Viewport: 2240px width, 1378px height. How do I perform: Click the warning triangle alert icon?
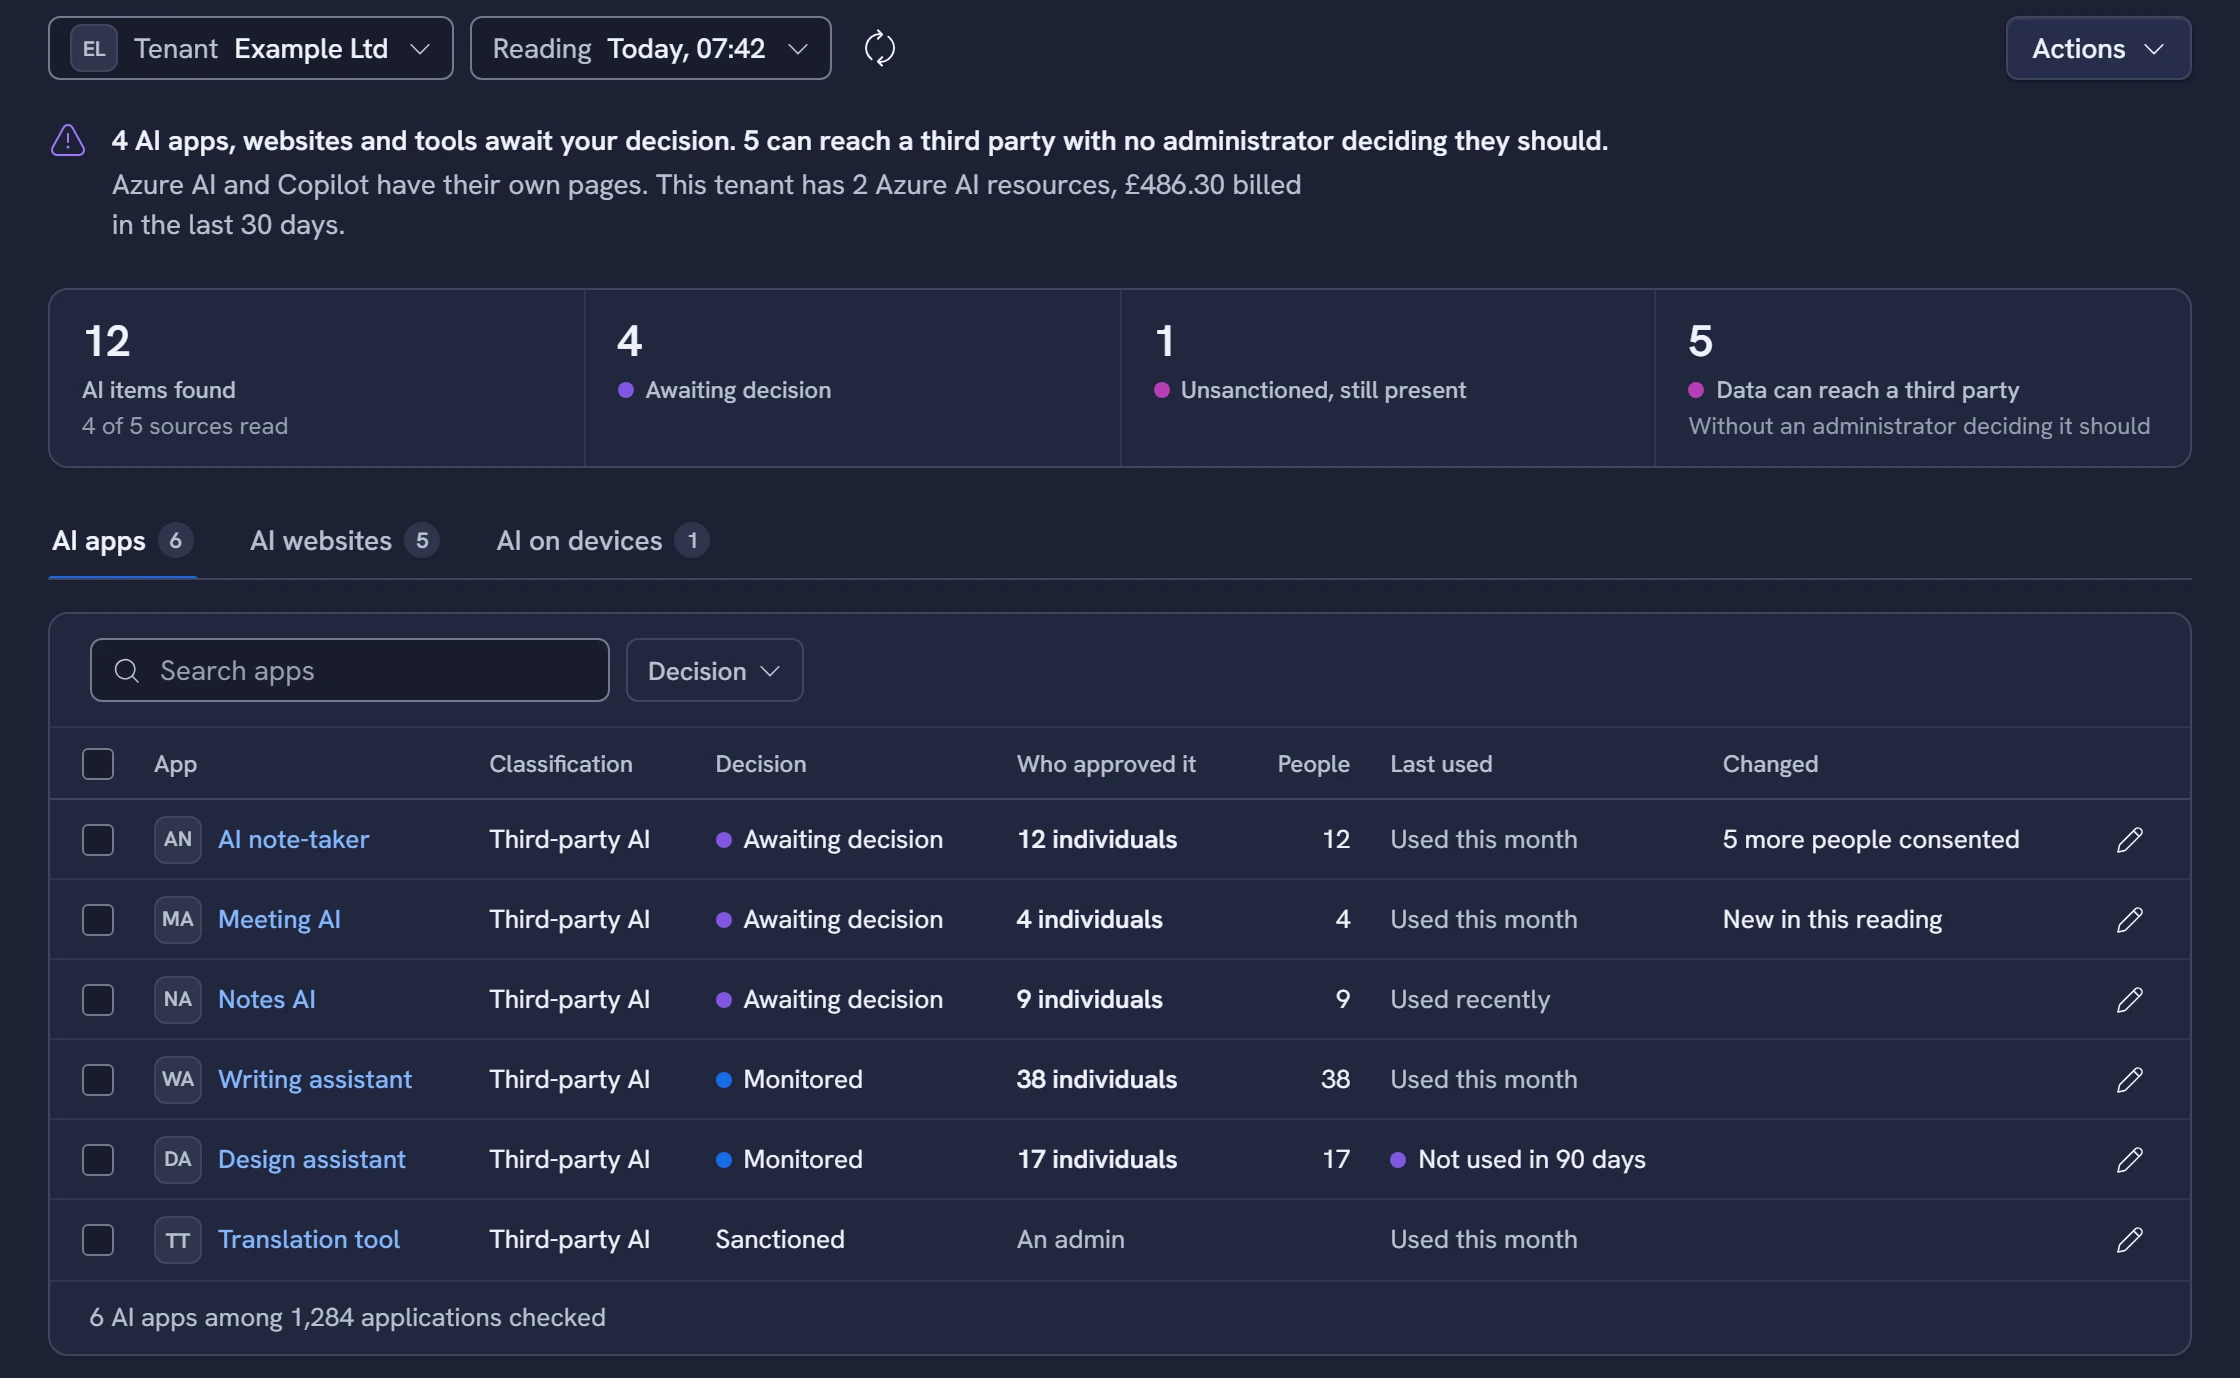pos(68,140)
